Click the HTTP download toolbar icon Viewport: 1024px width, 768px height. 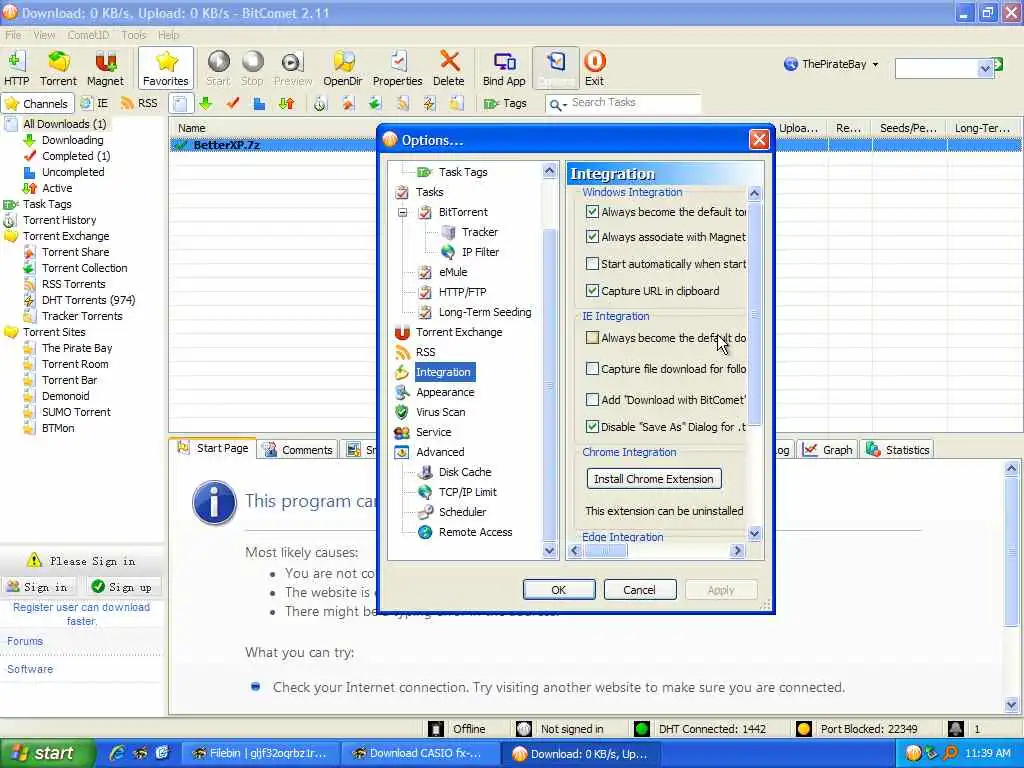16,68
